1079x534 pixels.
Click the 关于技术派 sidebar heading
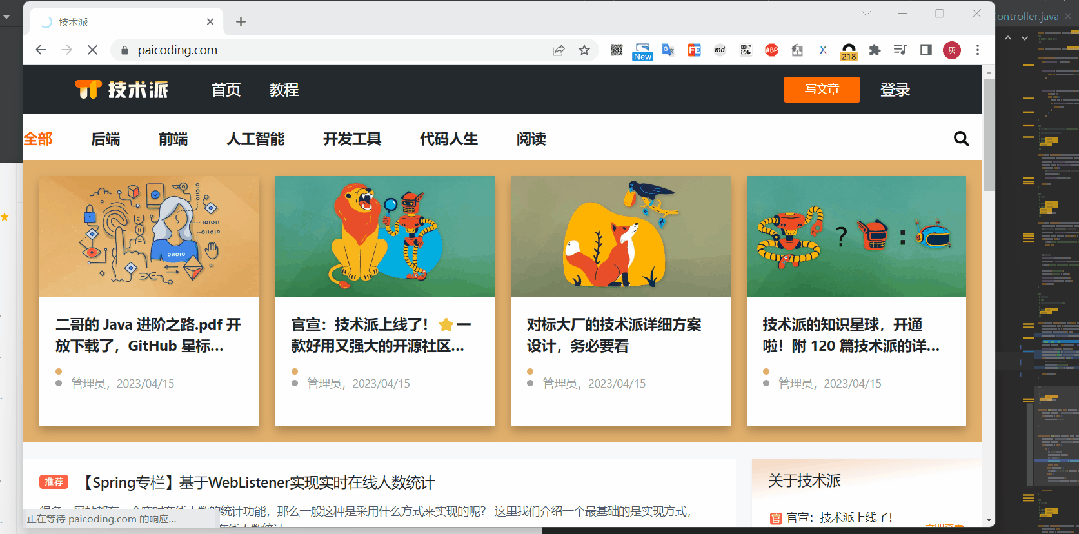[804, 481]
